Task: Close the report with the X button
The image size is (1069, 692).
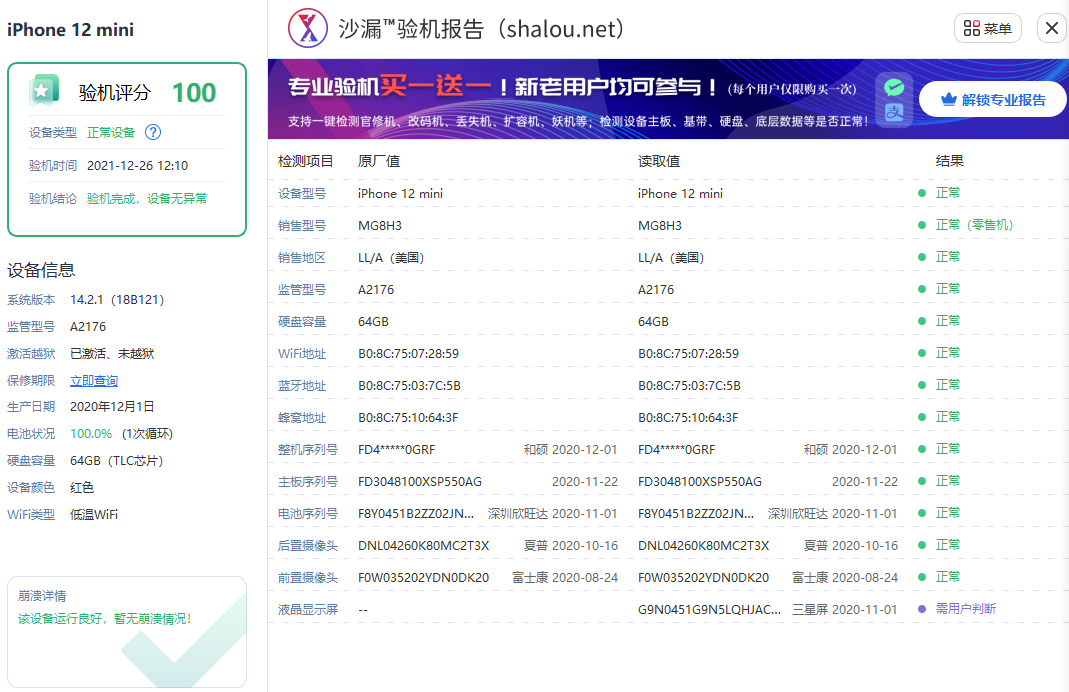Action: pyautogui.click(x=1052, y=29)
